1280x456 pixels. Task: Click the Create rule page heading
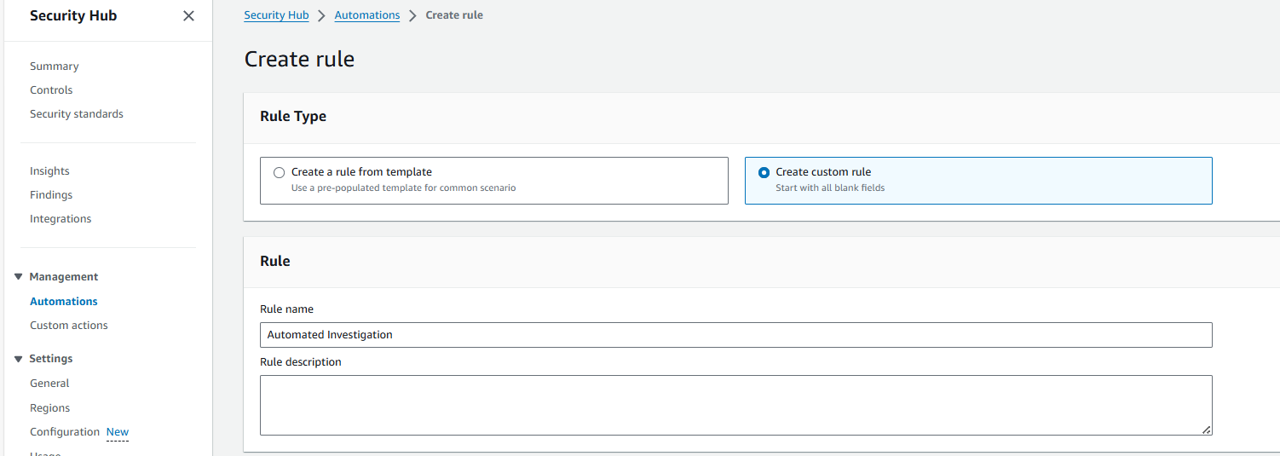(x=299, y=59)
